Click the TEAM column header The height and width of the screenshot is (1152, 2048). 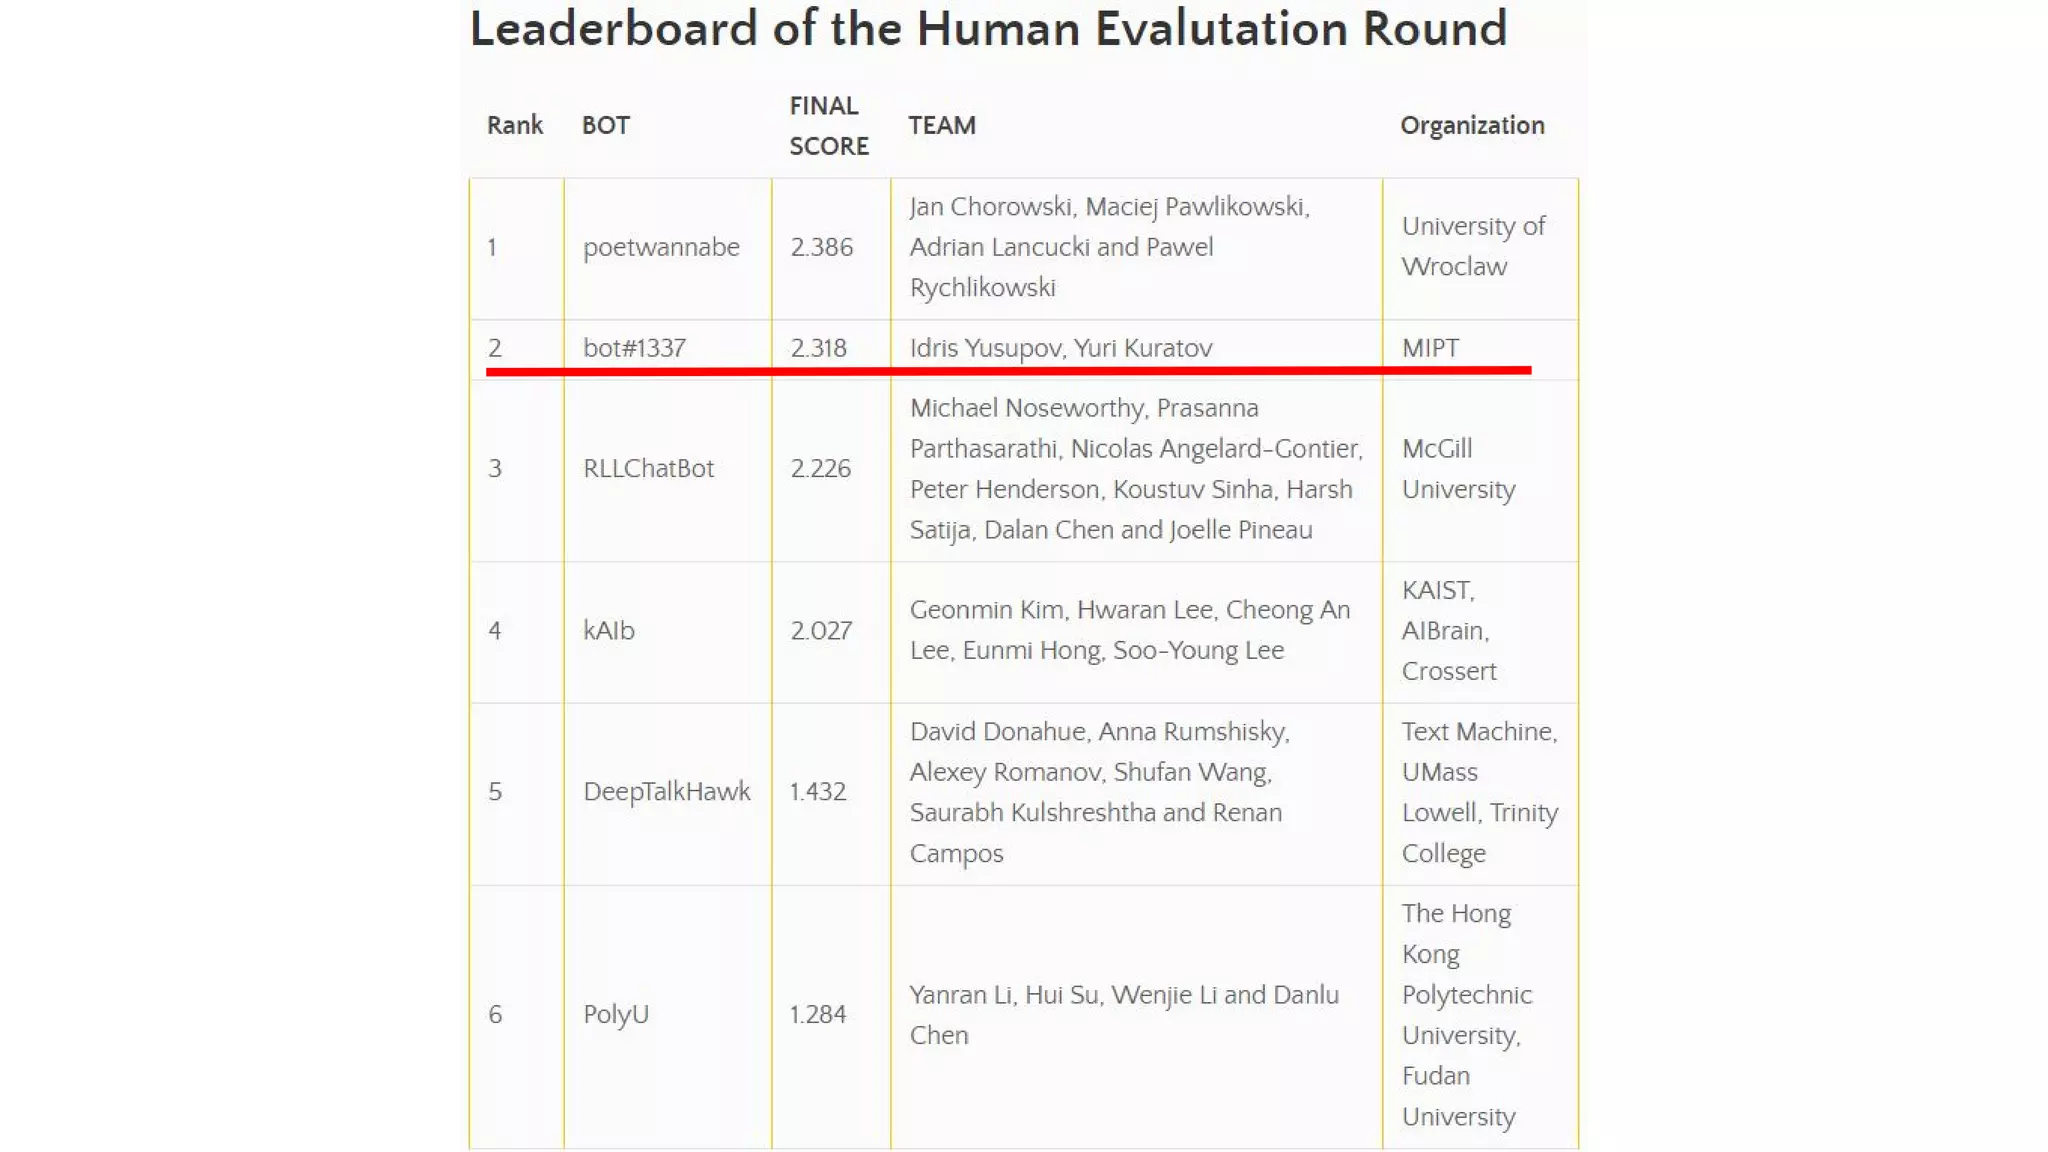click(942, 125)
